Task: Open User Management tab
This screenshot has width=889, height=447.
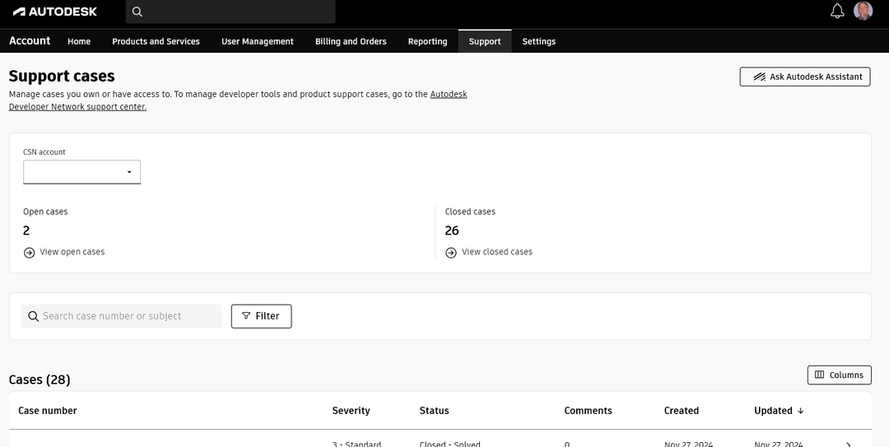Action: tap(257, 41)
